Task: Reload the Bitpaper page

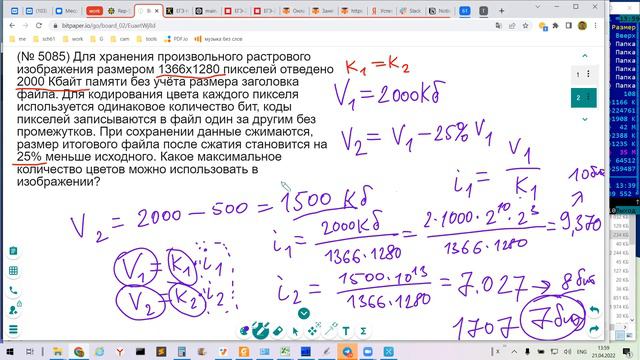Action: [x=39, y=25]
